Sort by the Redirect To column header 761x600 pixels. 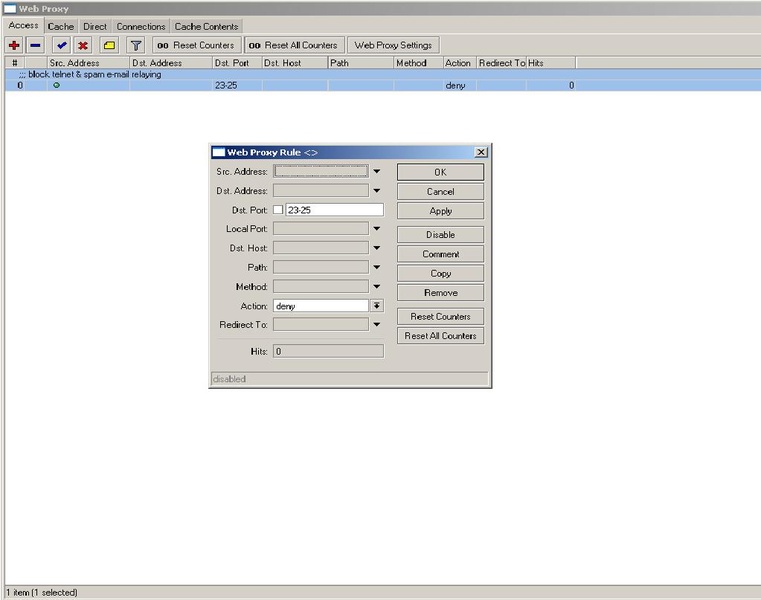pos(501,63)
